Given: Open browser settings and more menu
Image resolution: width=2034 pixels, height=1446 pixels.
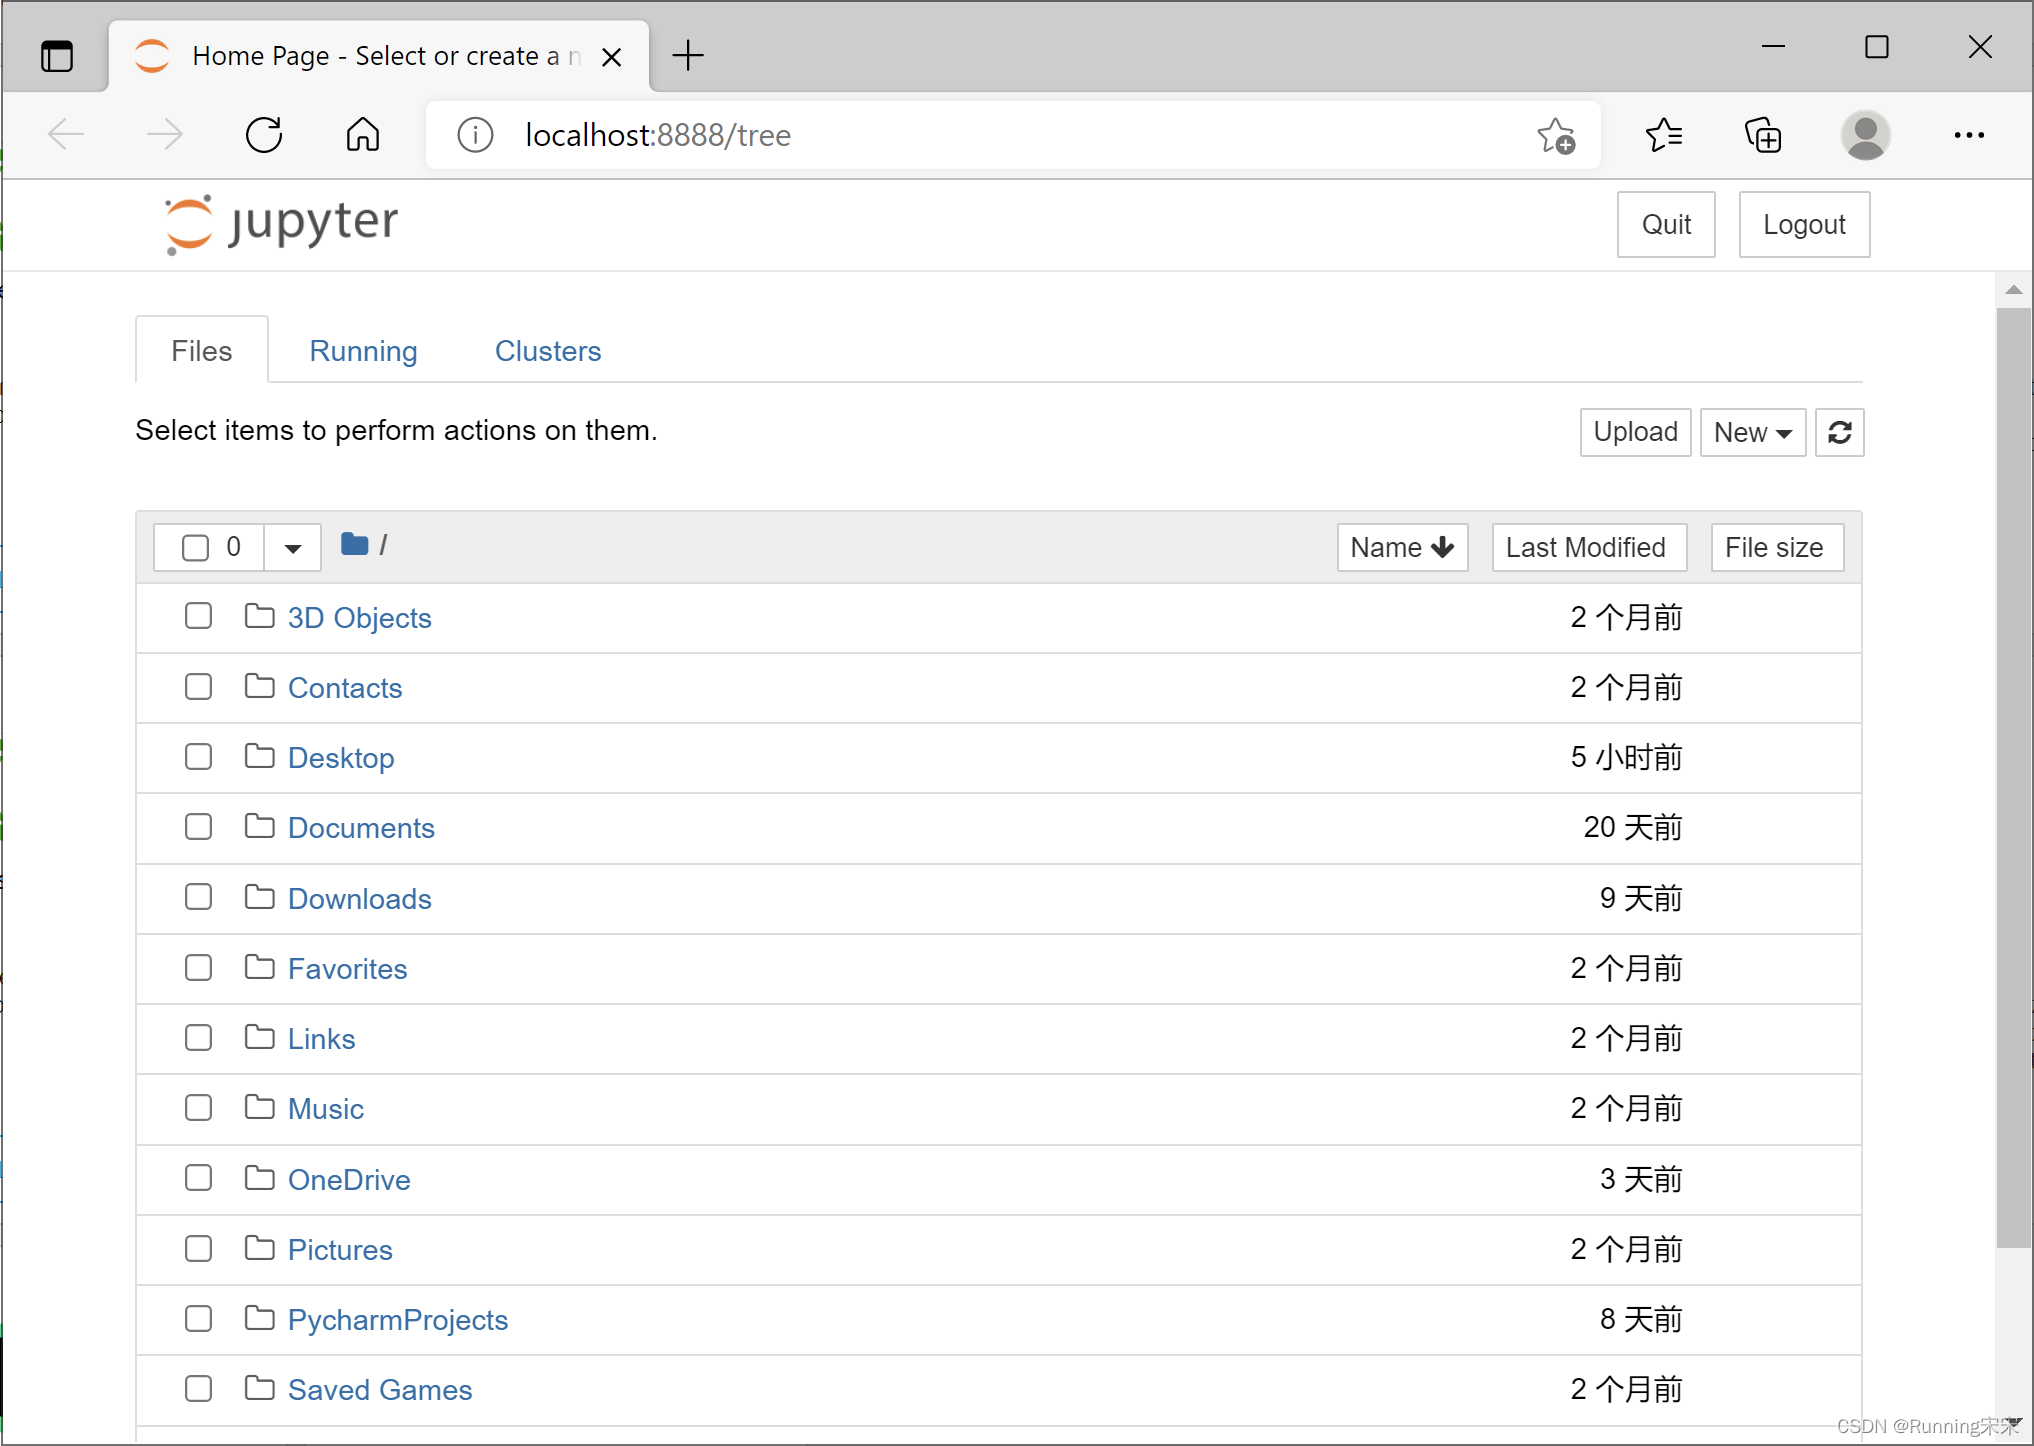Looking at the screenshot, I should (1968, 135).
